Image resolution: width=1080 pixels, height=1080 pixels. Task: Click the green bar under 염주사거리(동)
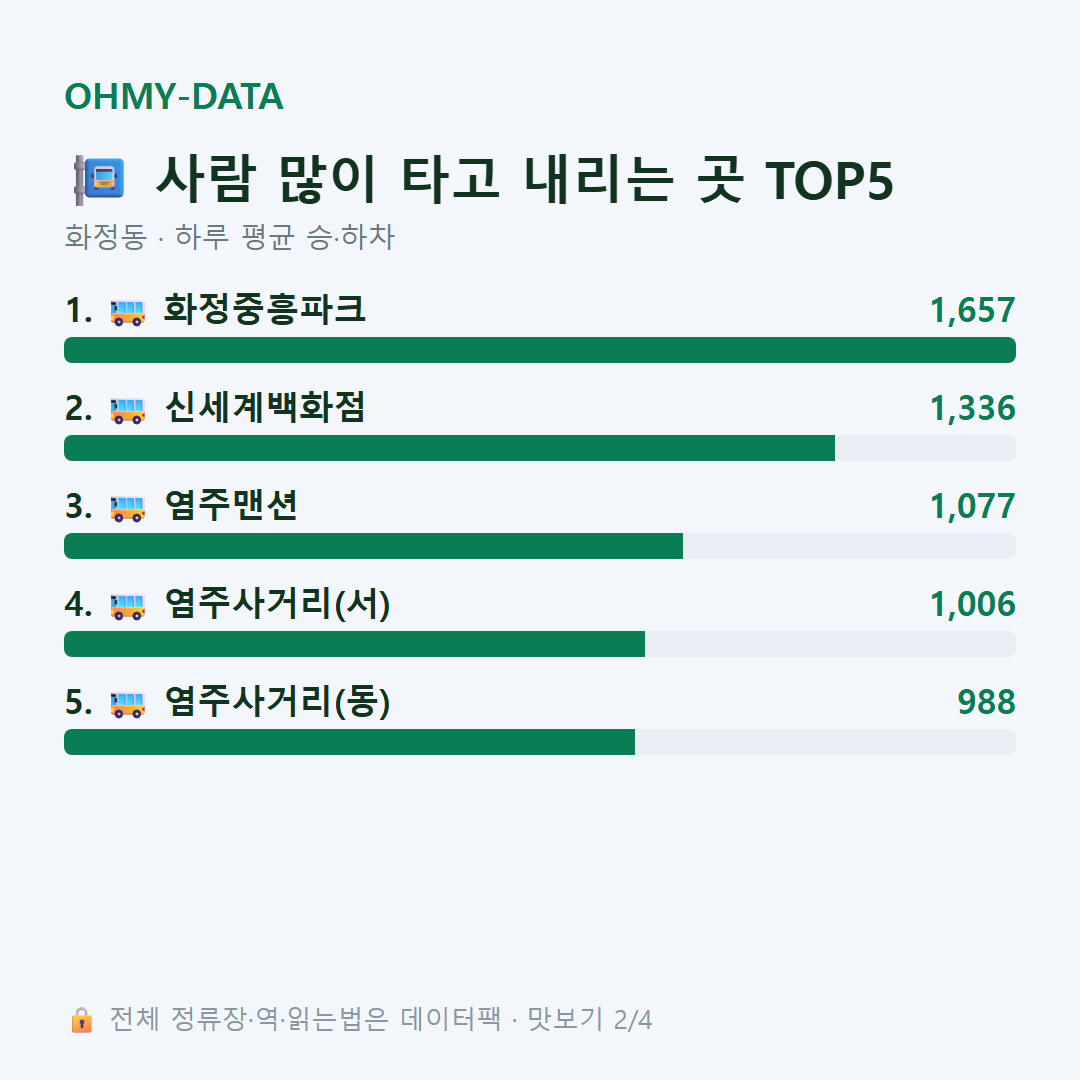click(x=349, y=742)
